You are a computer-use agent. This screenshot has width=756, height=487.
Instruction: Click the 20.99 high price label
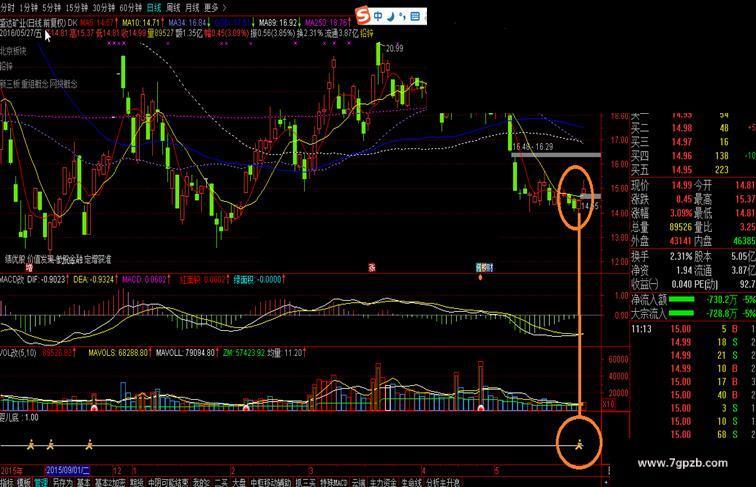(x=394, y=48)
